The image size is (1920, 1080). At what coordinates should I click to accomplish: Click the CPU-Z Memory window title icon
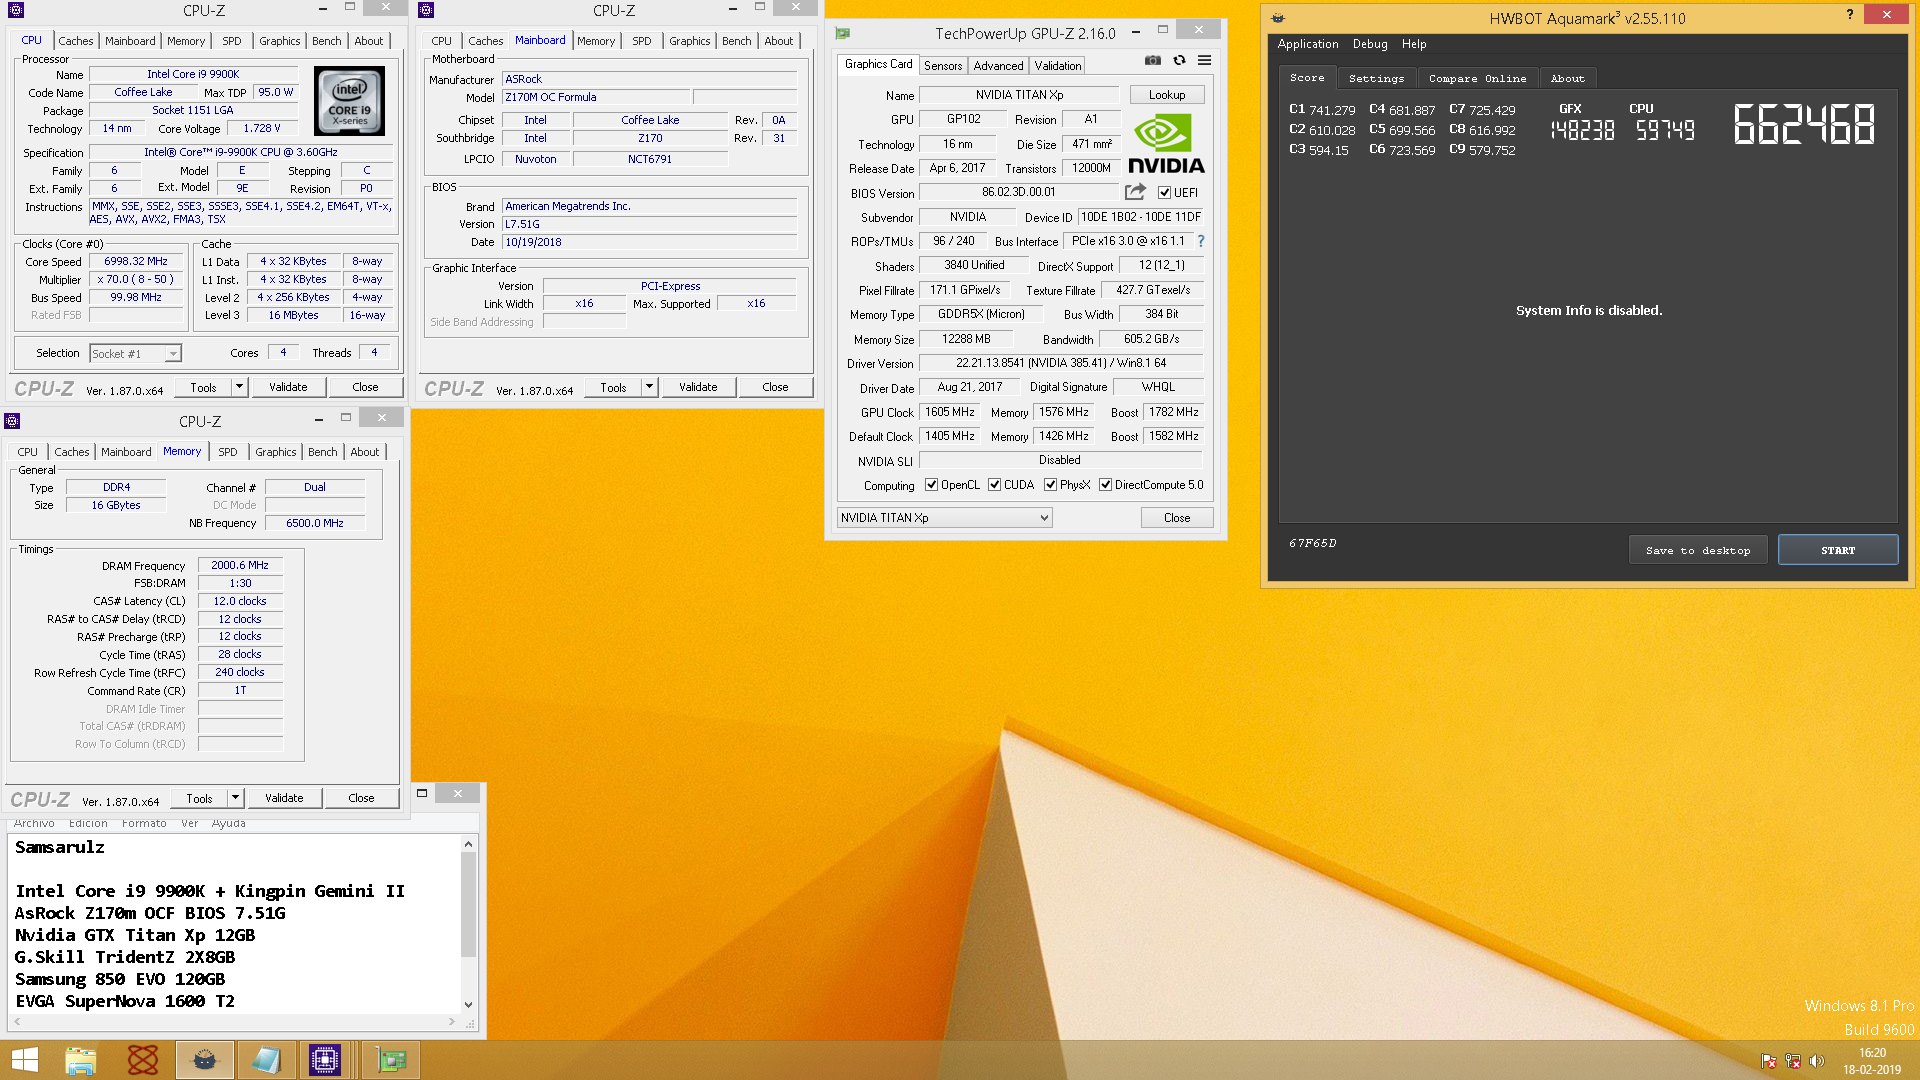tap(13, 421)
